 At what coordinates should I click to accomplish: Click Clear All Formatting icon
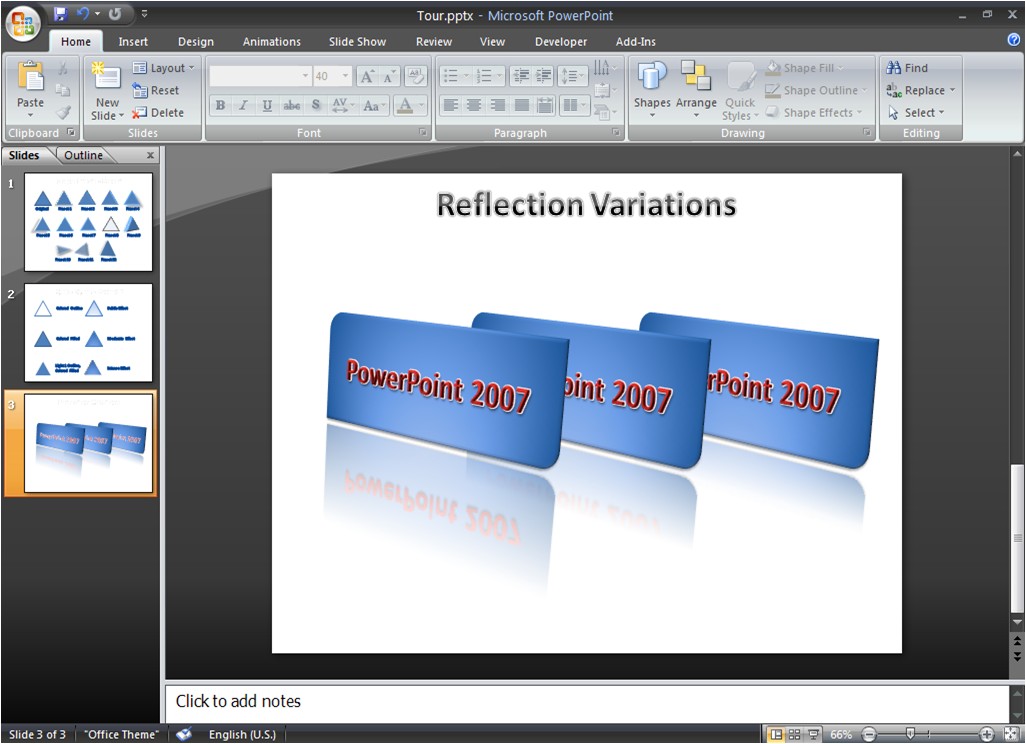pyautogui.click(x=416, y=77)
